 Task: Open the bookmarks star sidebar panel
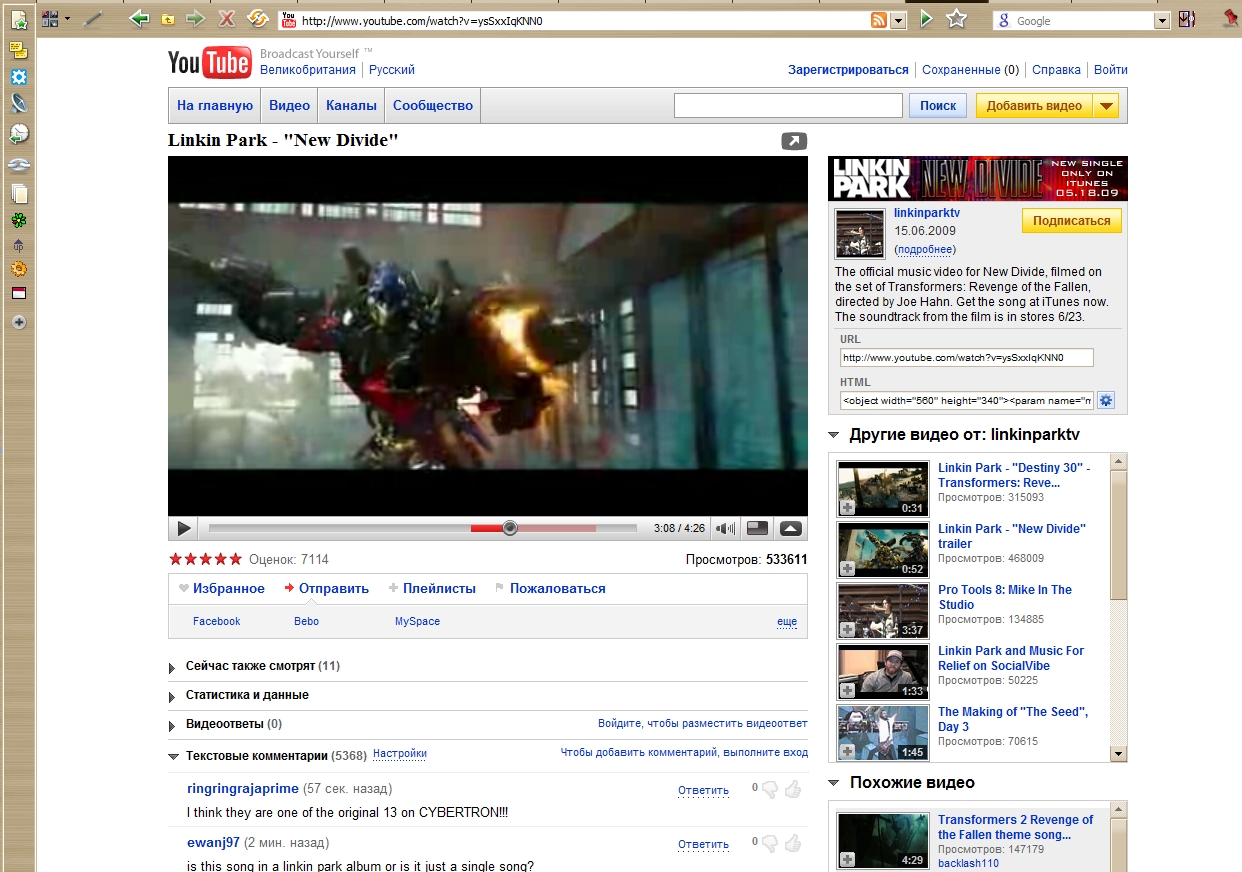click(x=19, y=20)
